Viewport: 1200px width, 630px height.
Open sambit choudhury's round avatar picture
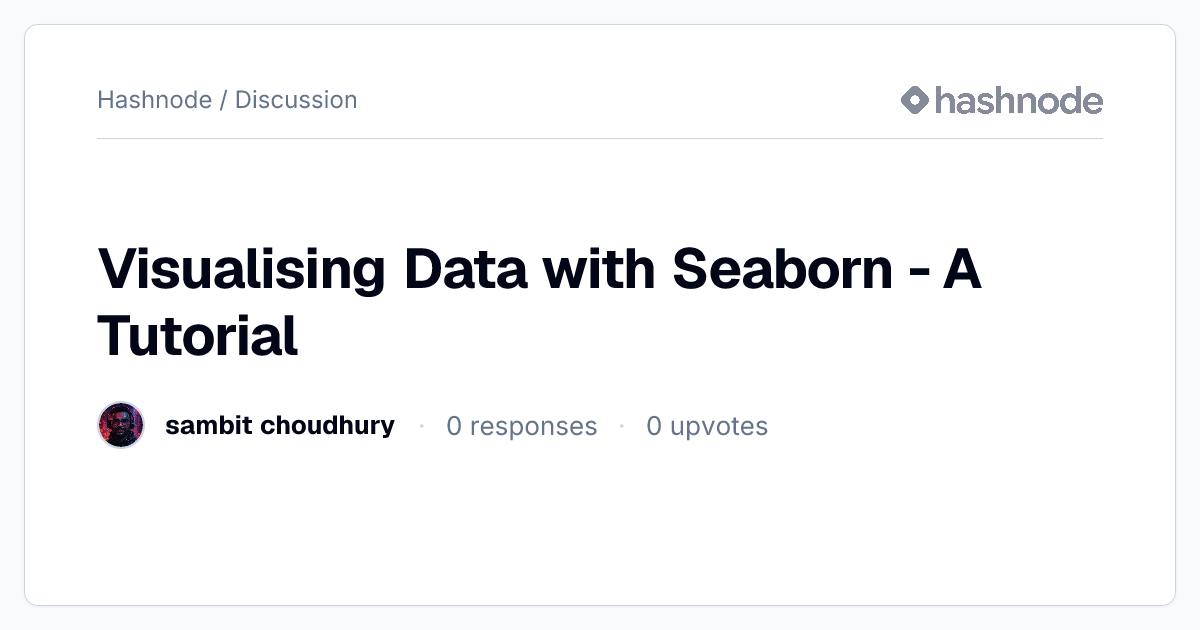pyautogui.click(x=121, y=426)
